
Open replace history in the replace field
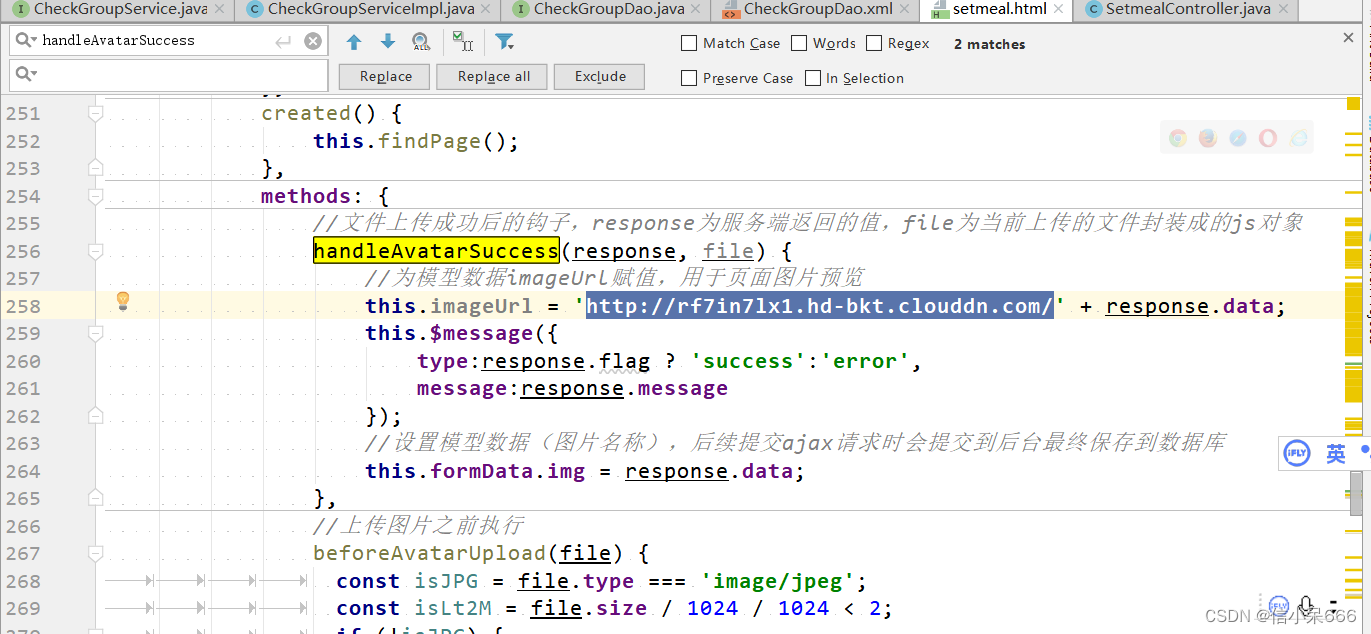[25, 74]
